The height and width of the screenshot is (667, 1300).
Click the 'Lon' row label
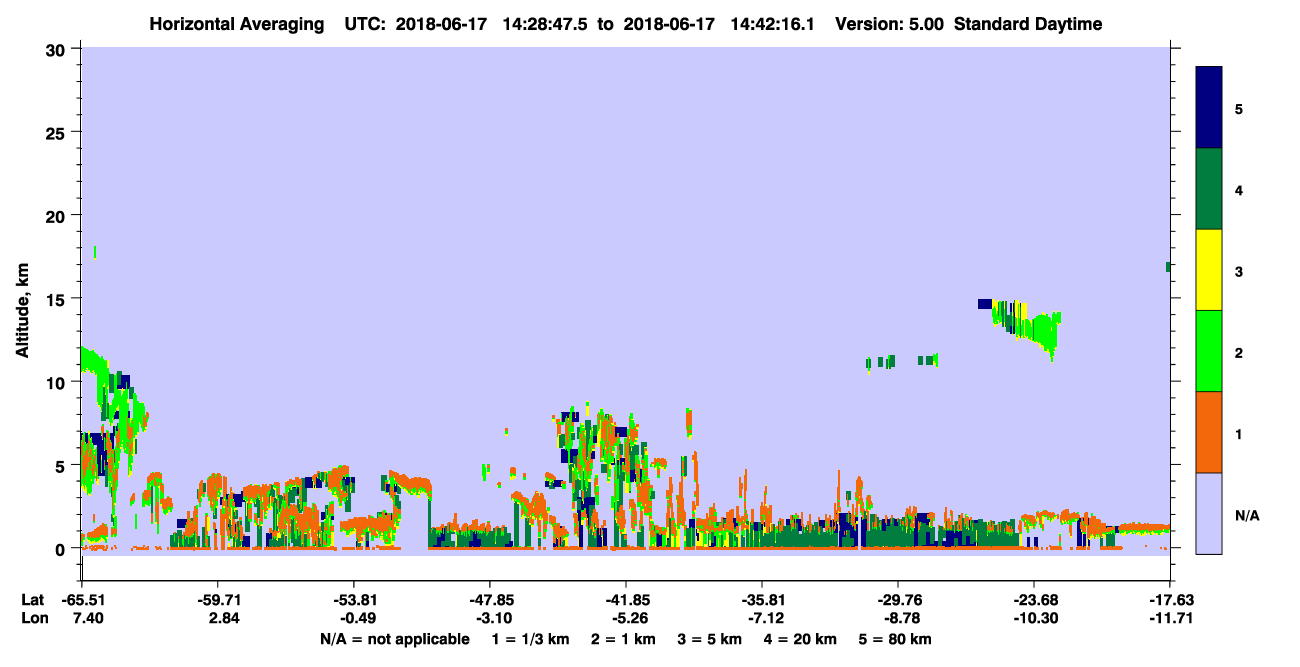33,619
